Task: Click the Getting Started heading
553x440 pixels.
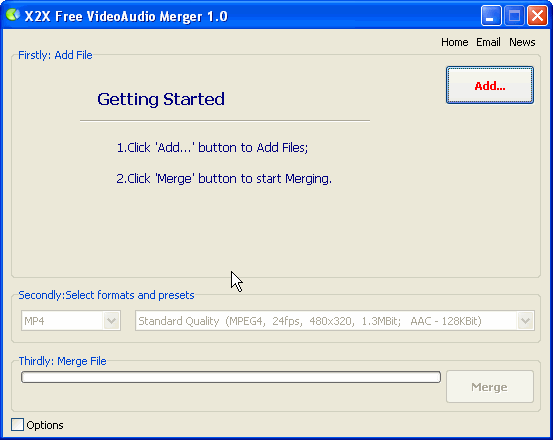Action: [x=161, y=99]
